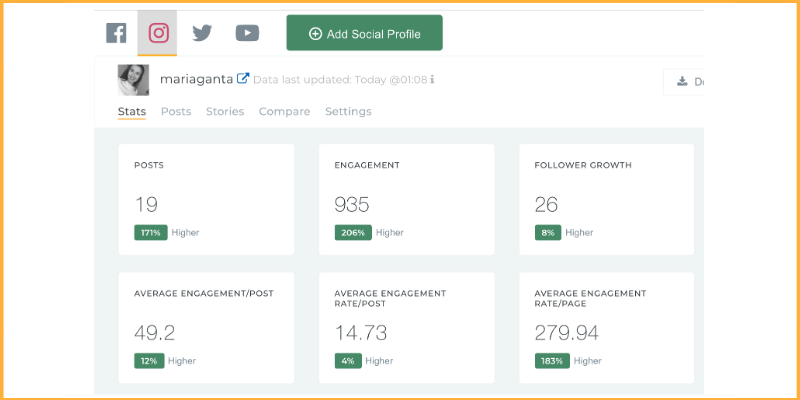Open mariaganta external profile link icon
This screenshot has height=400, width=800.
243,79
